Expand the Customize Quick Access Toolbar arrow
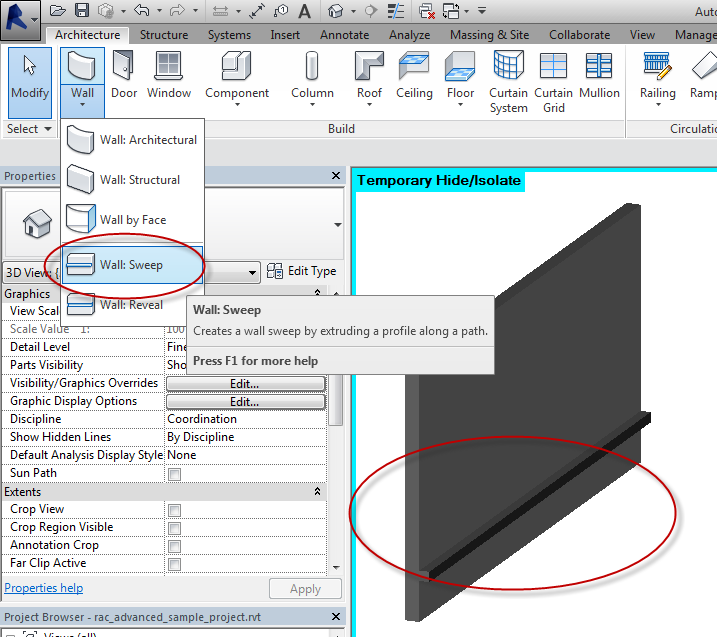 [x=482, y=10]
